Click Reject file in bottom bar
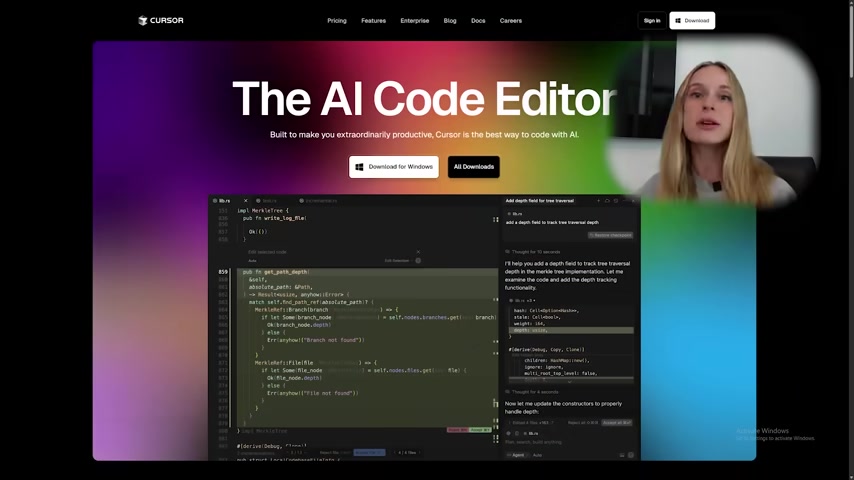Image resolution: width=854 pixels, height=480 pixels. point(335,452)
